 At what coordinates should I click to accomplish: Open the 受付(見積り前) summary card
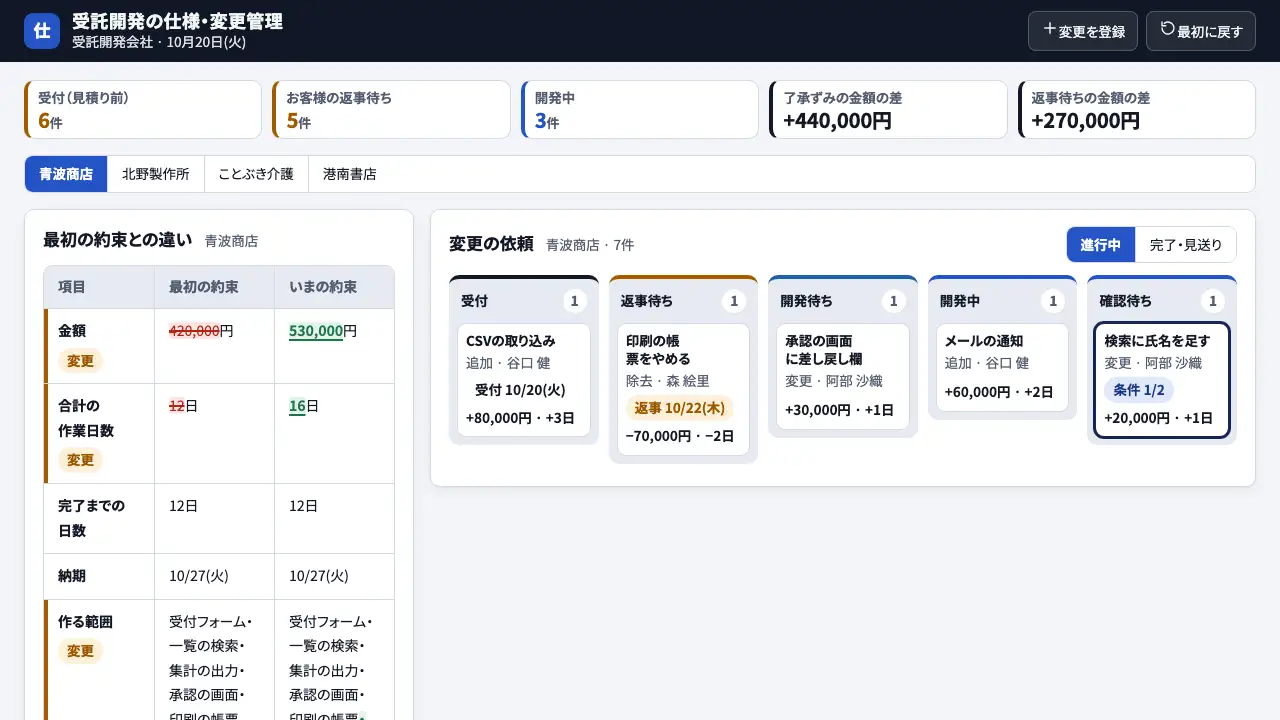click(x=143, y=109)
